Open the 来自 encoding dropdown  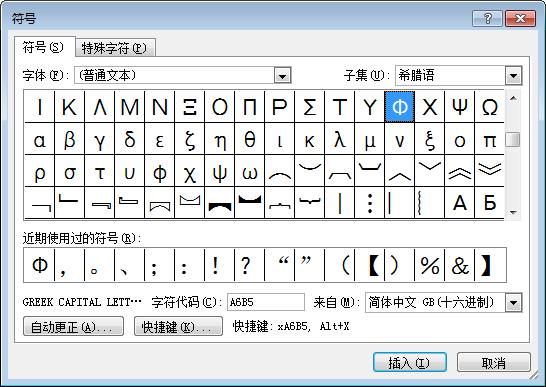pos(514,302)
